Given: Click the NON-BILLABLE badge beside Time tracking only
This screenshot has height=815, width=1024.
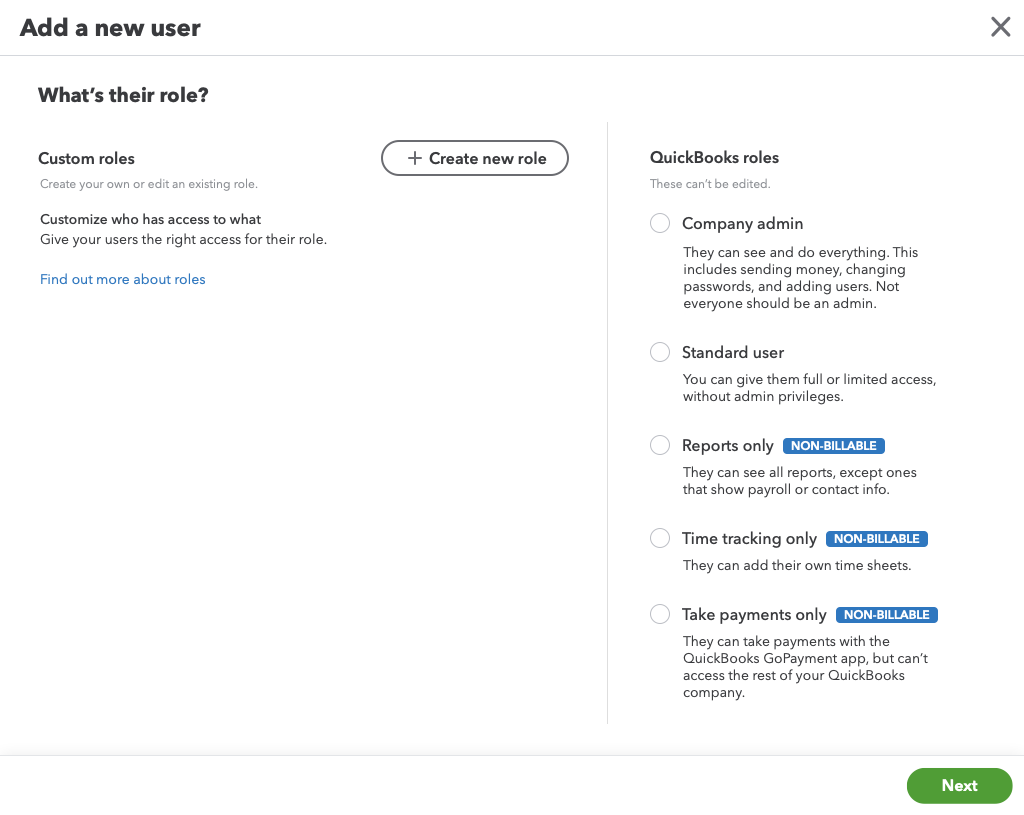Looking at the screenshot, I should [x=876, y=539].
